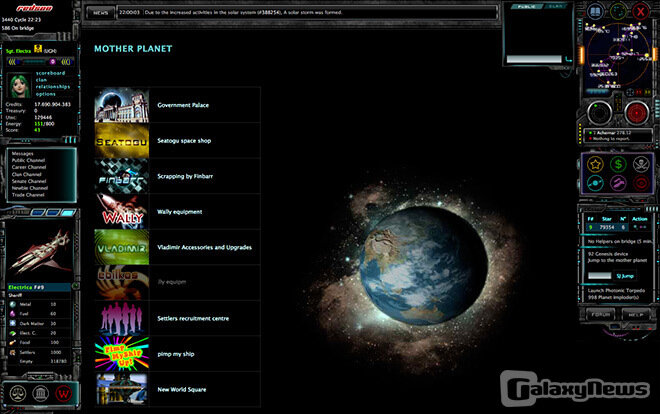Click the red X icon above radar
The height and width of the screenshot is (414, 660).
[x=640, y=13]
